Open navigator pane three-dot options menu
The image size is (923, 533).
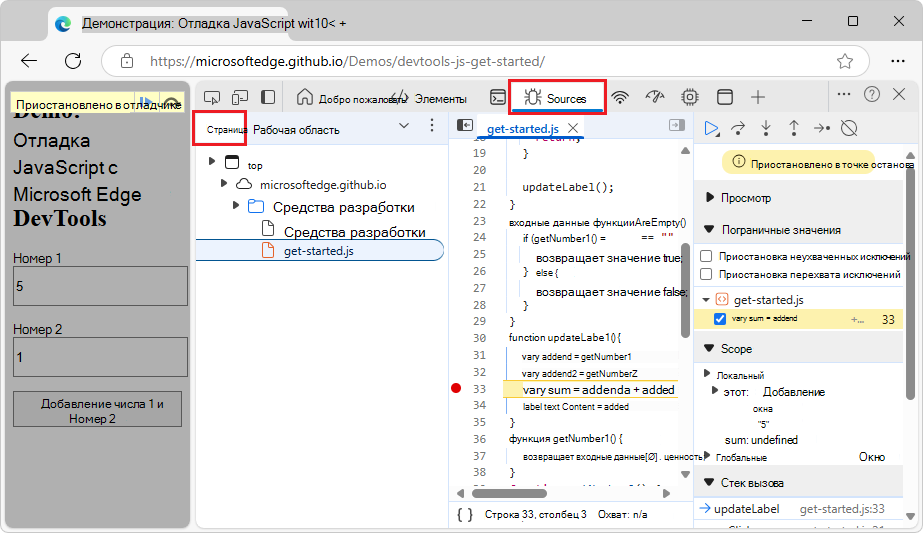pyautogui.click(x=432, y=125)
